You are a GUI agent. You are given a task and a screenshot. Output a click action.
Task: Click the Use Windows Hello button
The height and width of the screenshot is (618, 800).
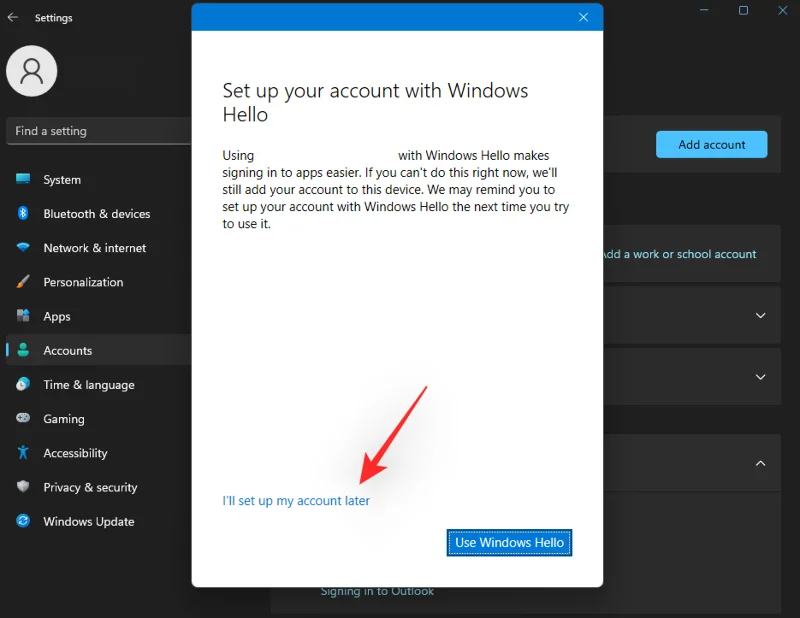click(509, 542)
